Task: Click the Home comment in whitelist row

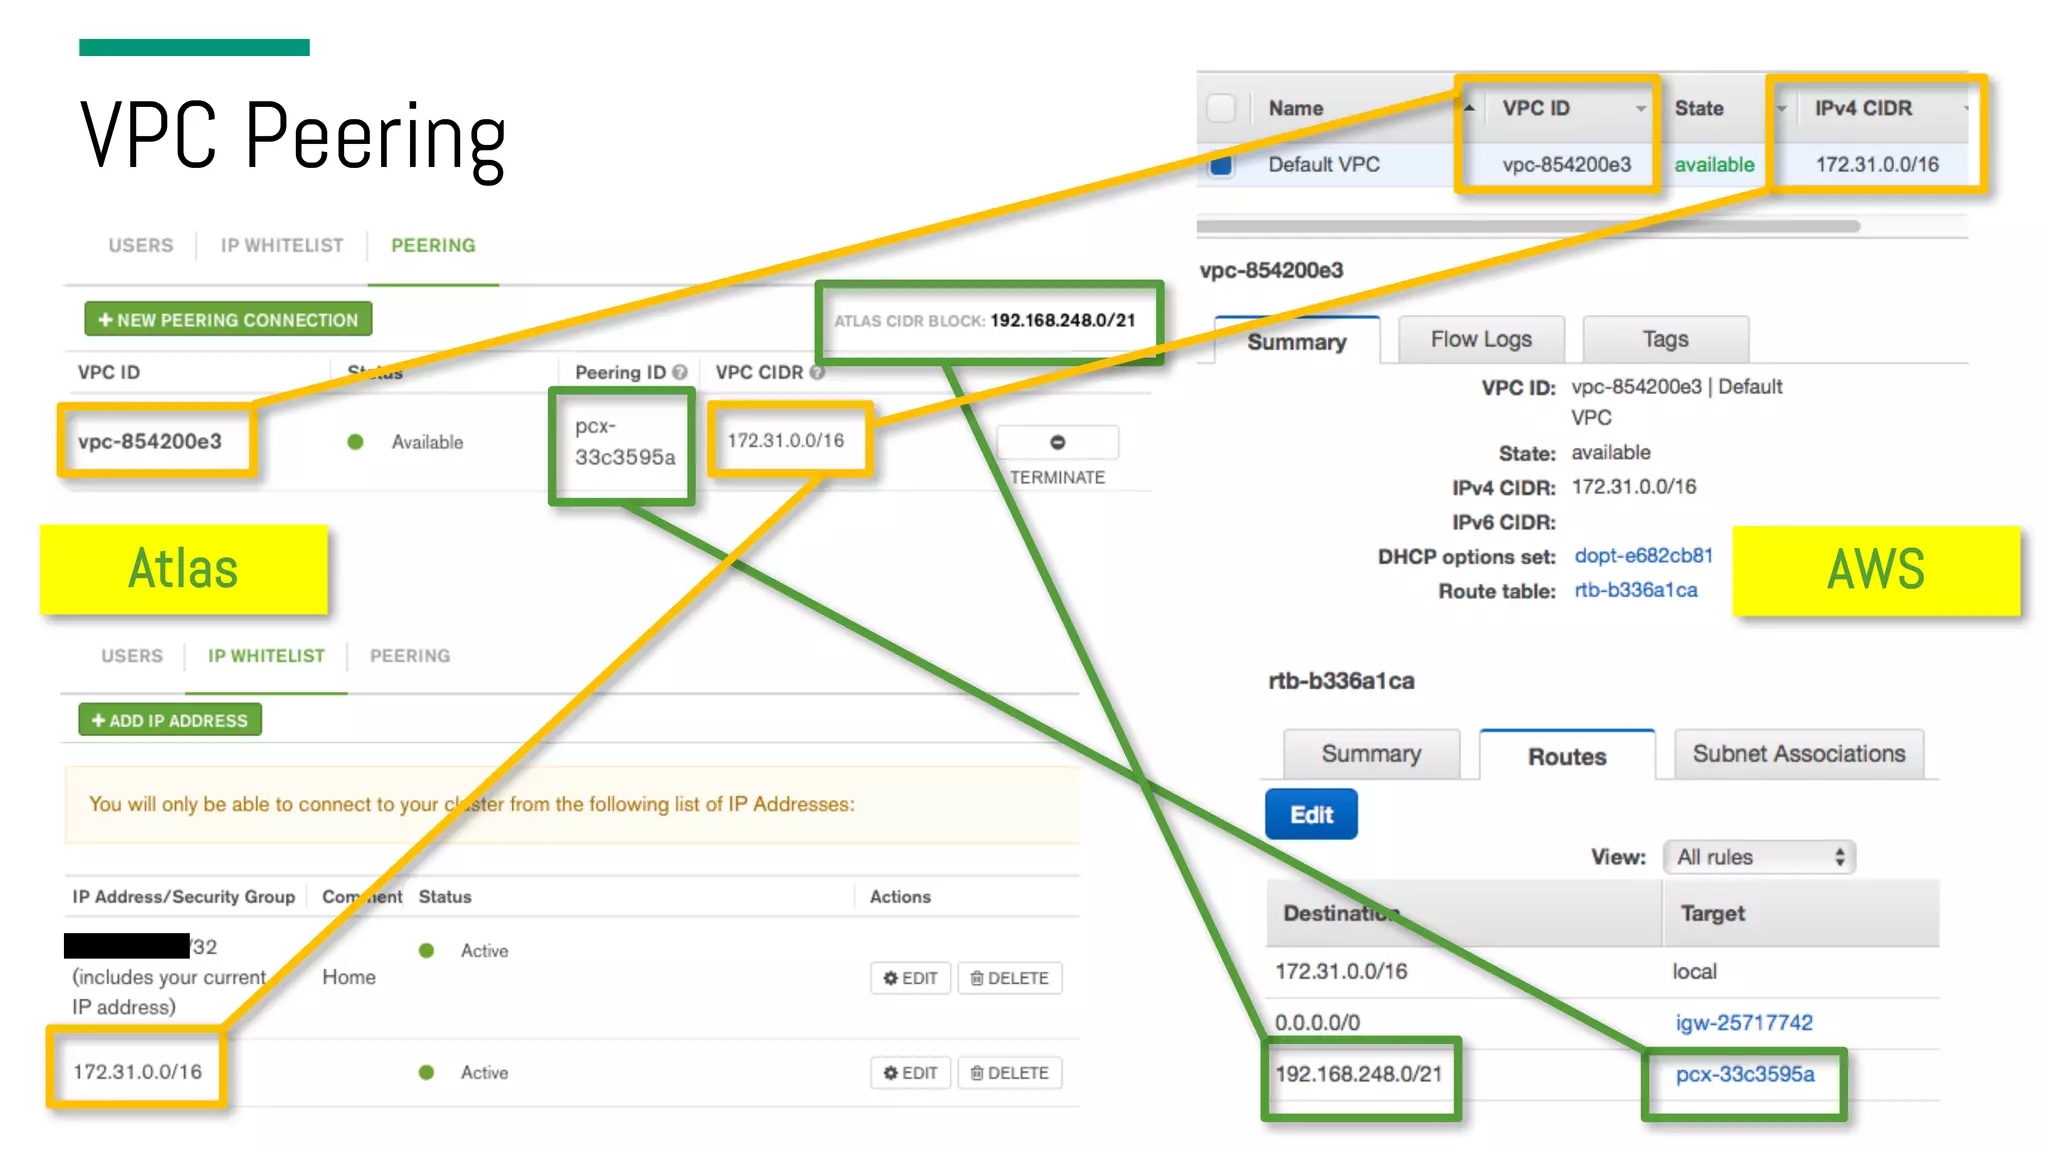Action: click(349, 977)
